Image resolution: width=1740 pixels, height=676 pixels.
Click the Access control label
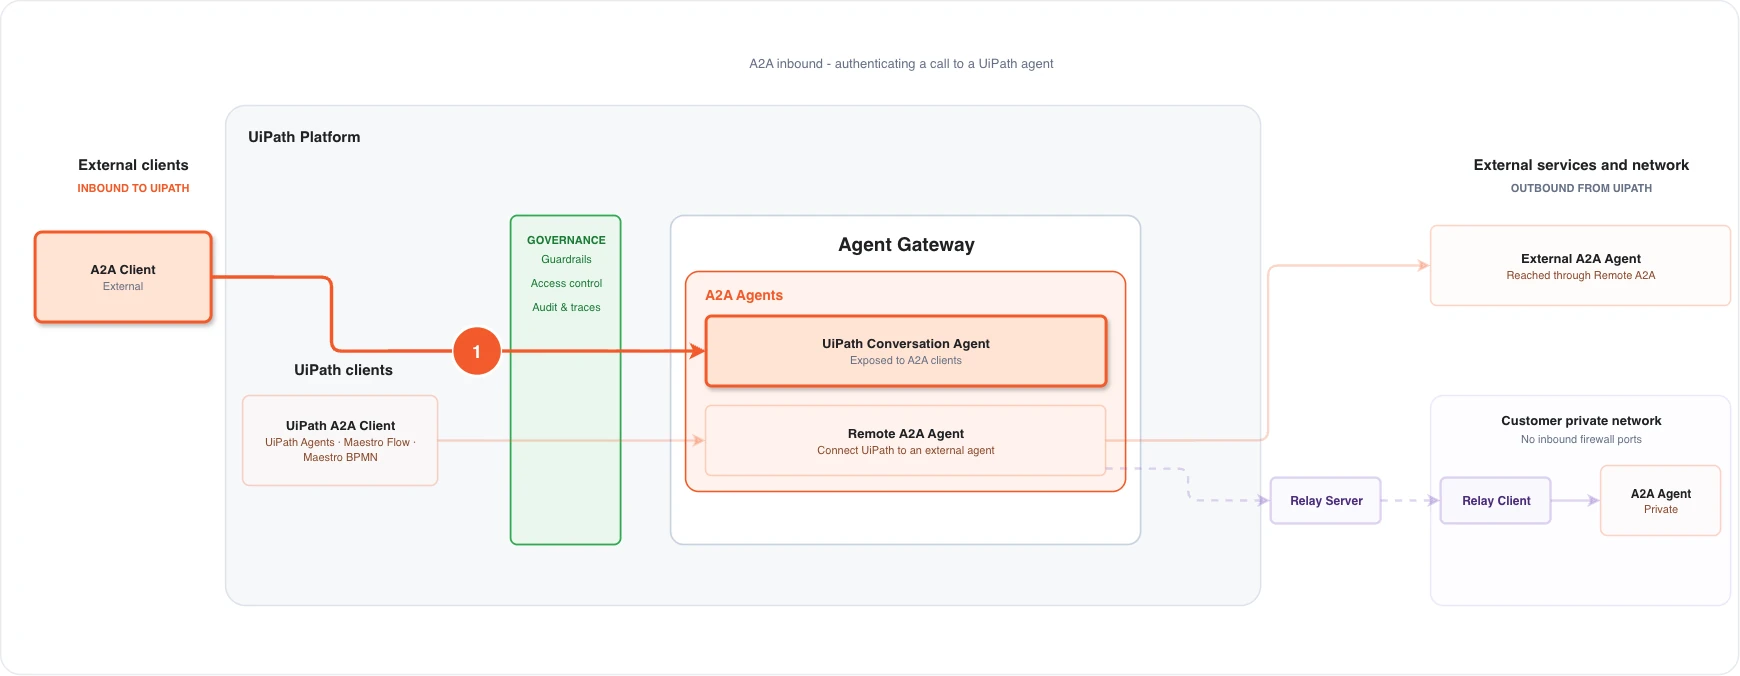[x=566, y=283]
